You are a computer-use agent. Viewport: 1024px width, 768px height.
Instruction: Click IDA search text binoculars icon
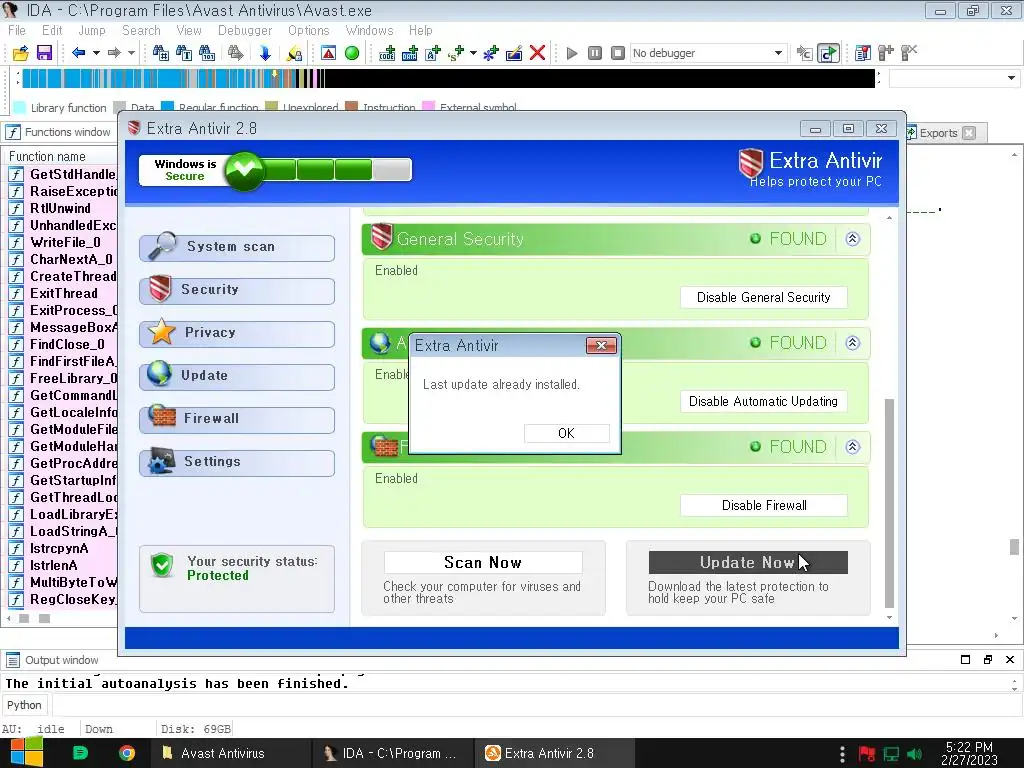[184, 53]
